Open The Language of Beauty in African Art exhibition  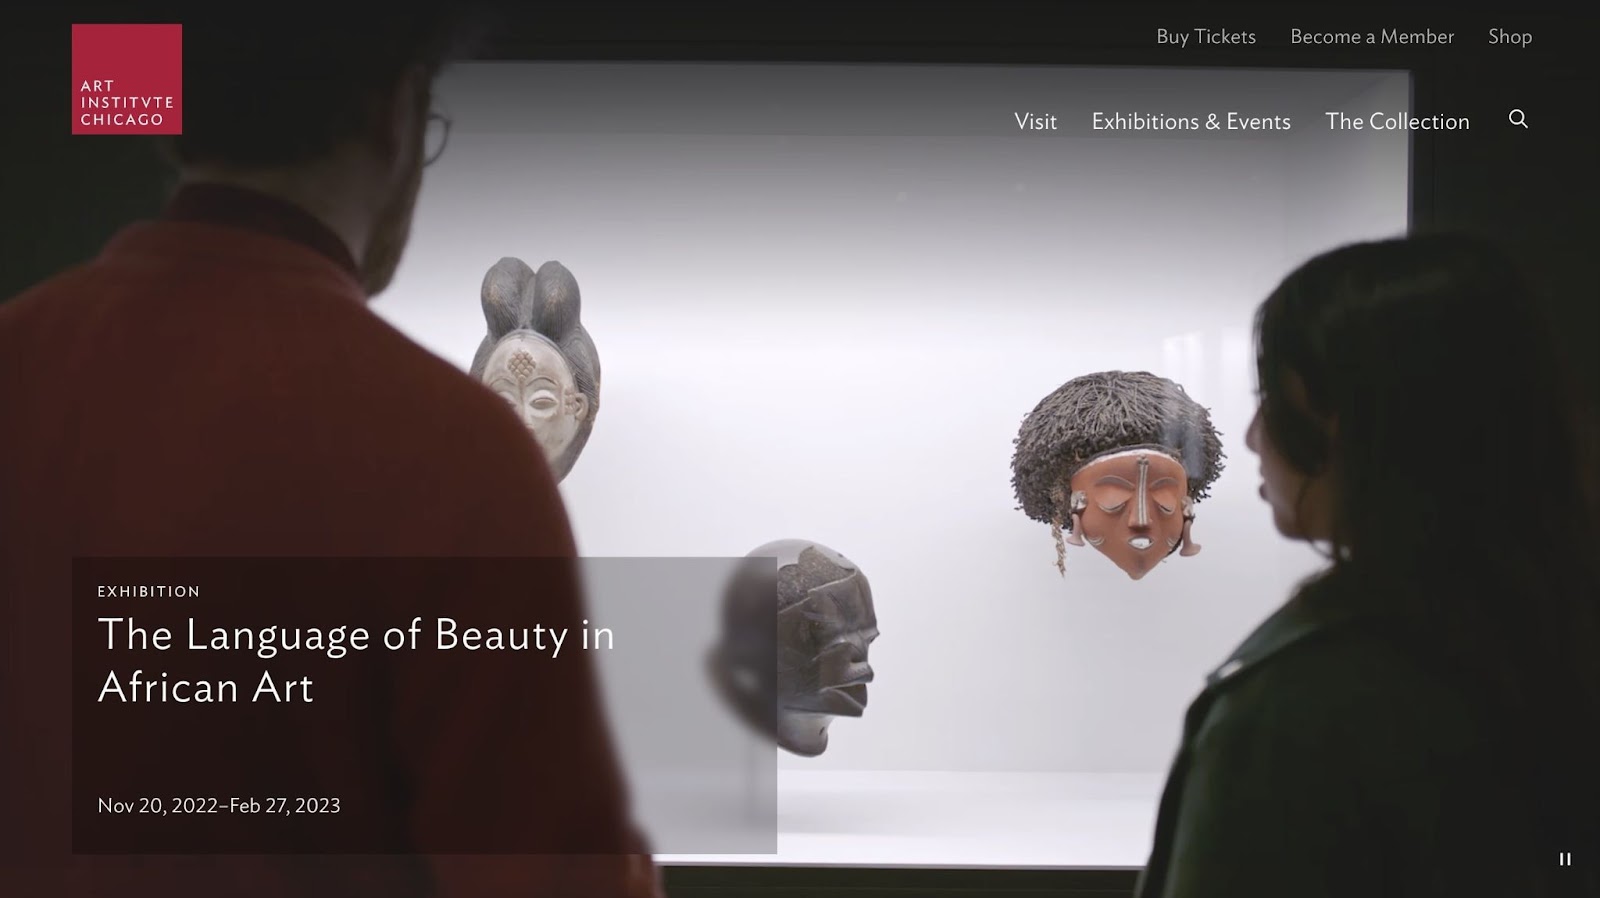pyautogui.click(x=356, y=661)
